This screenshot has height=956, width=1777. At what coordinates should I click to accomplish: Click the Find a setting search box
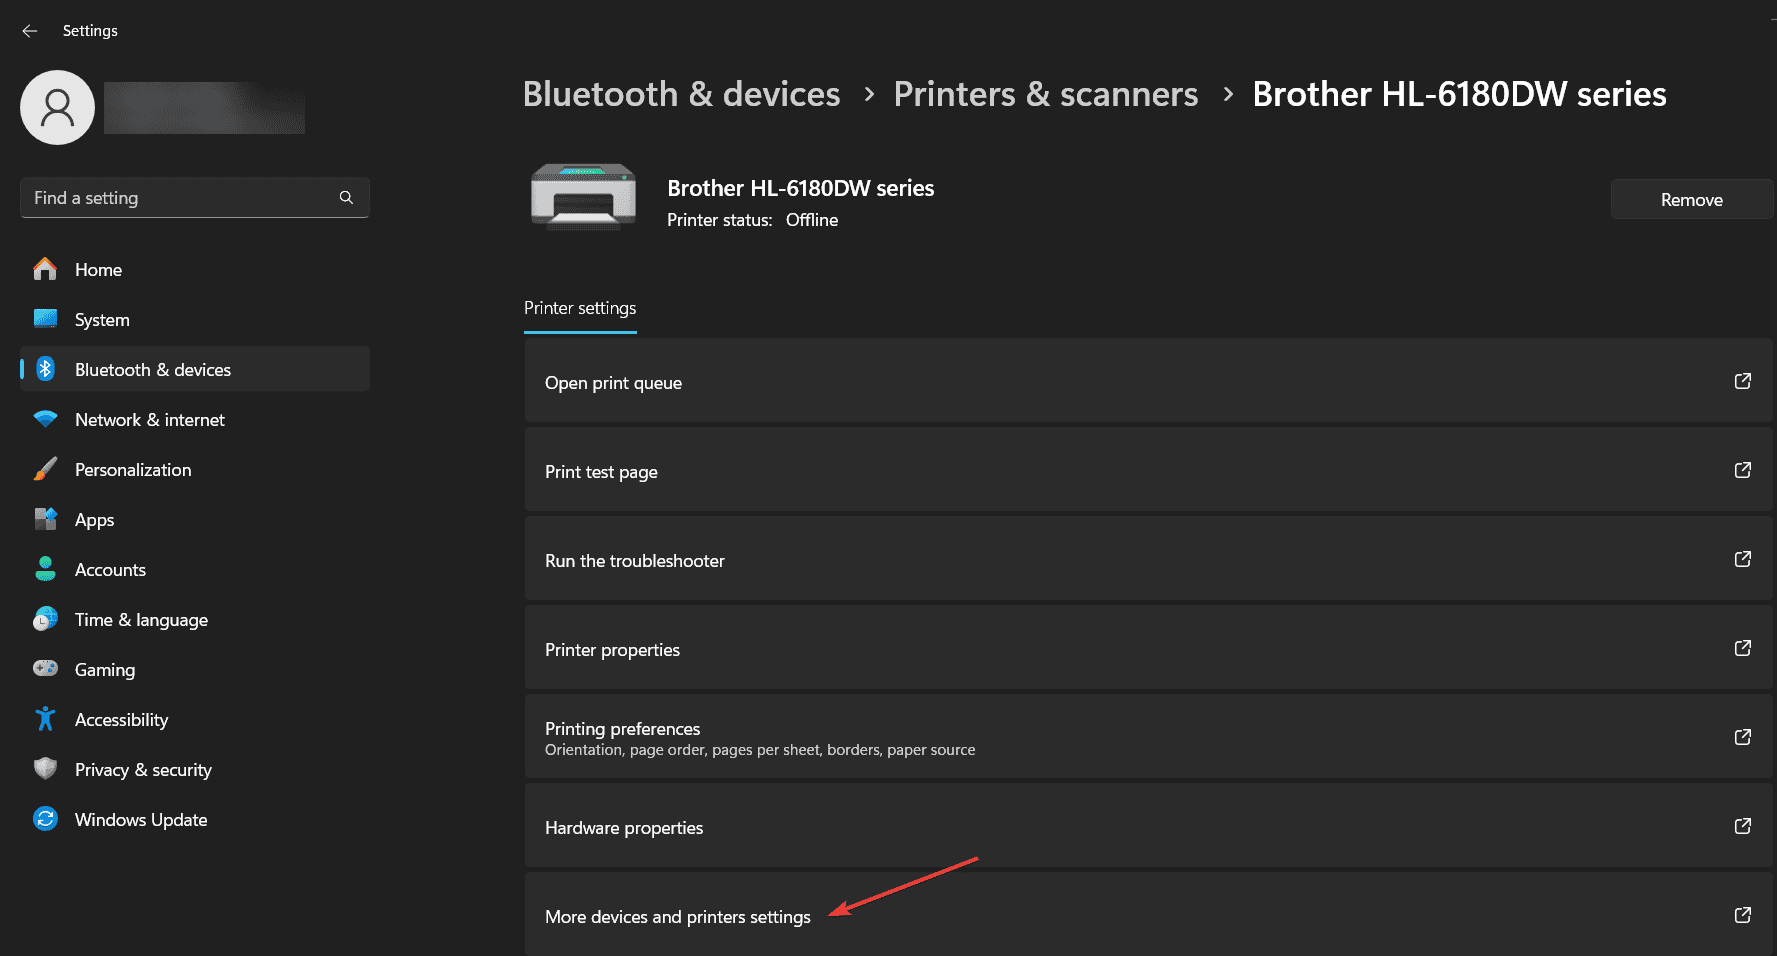pyautogui.click(x=180, y=198)
